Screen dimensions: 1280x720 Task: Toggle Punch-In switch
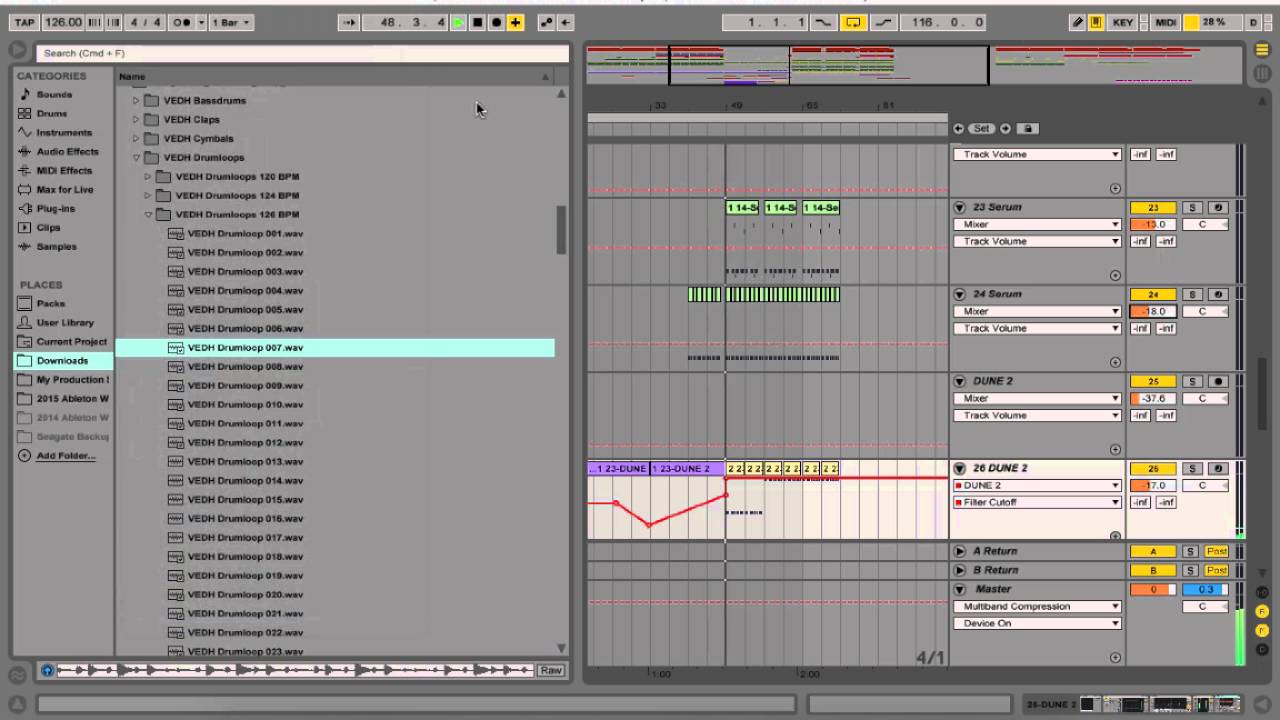pos(823,22)
